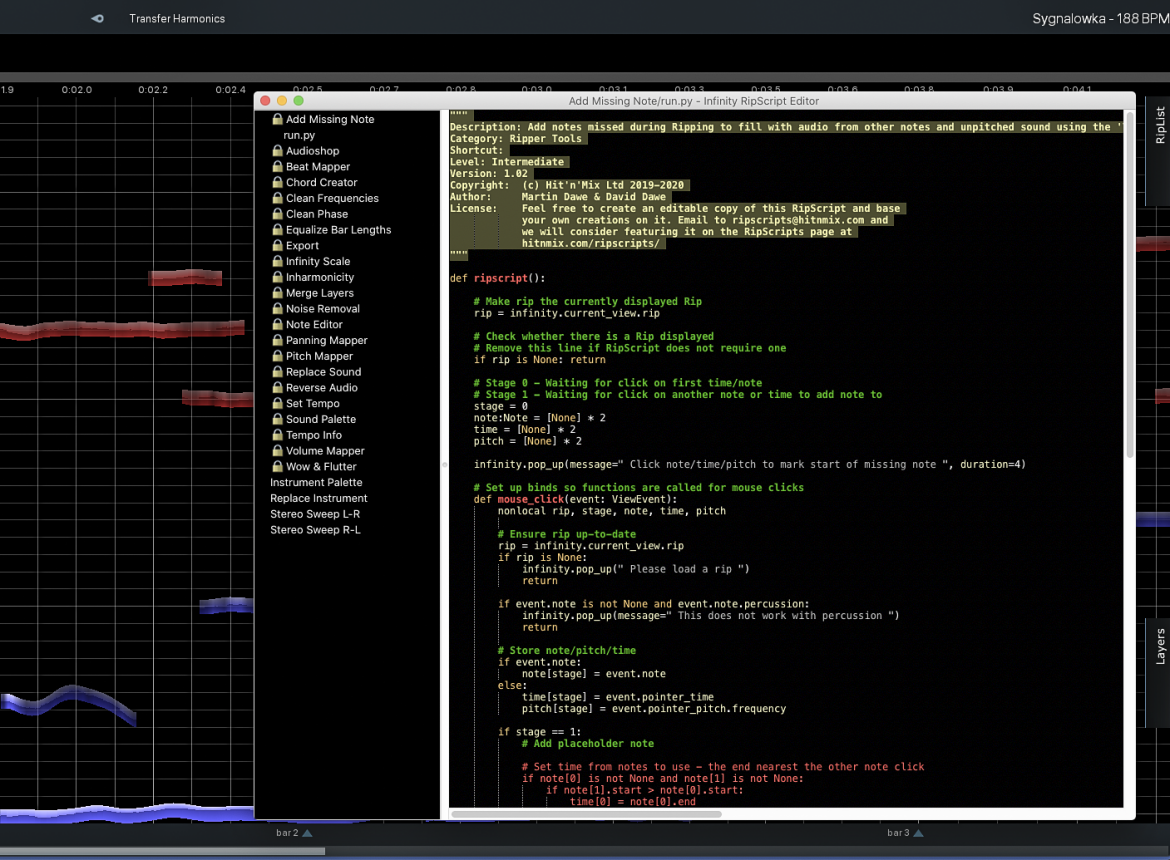Select the Reverse Audio script

[x=322, y=387]
